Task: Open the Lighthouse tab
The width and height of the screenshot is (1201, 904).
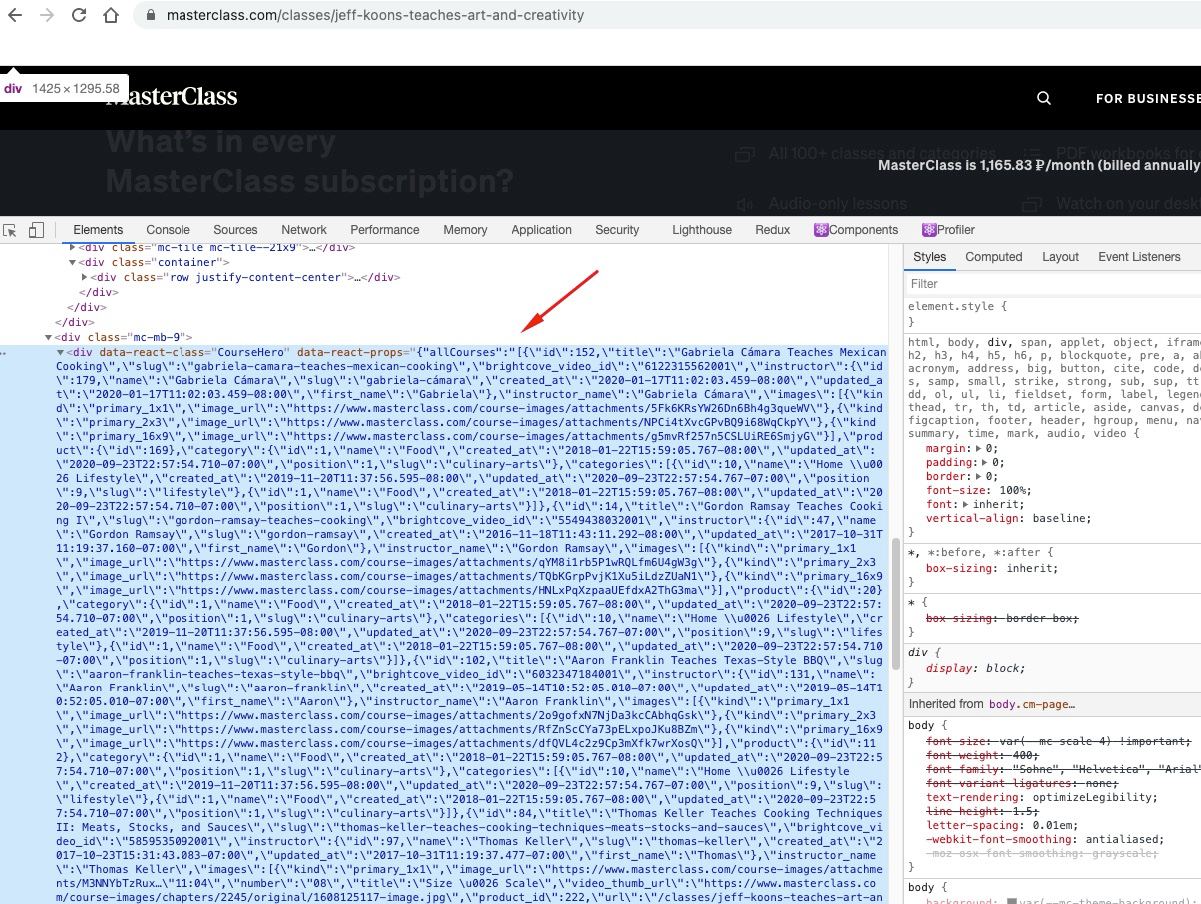Action: tap(702, 230)
